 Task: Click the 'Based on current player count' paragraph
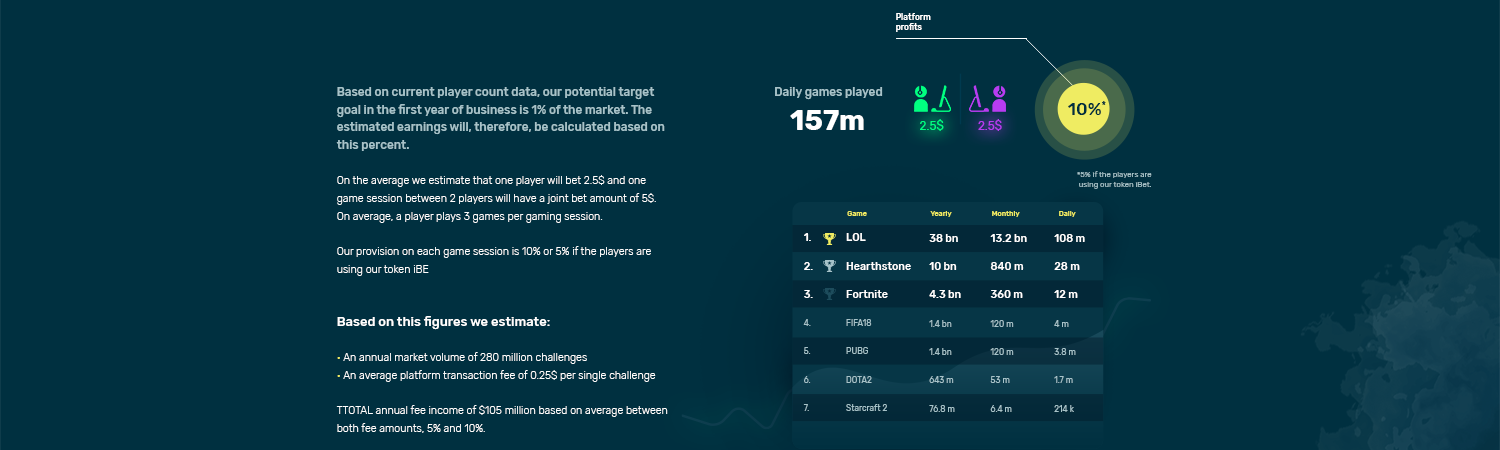pos(500,118)
